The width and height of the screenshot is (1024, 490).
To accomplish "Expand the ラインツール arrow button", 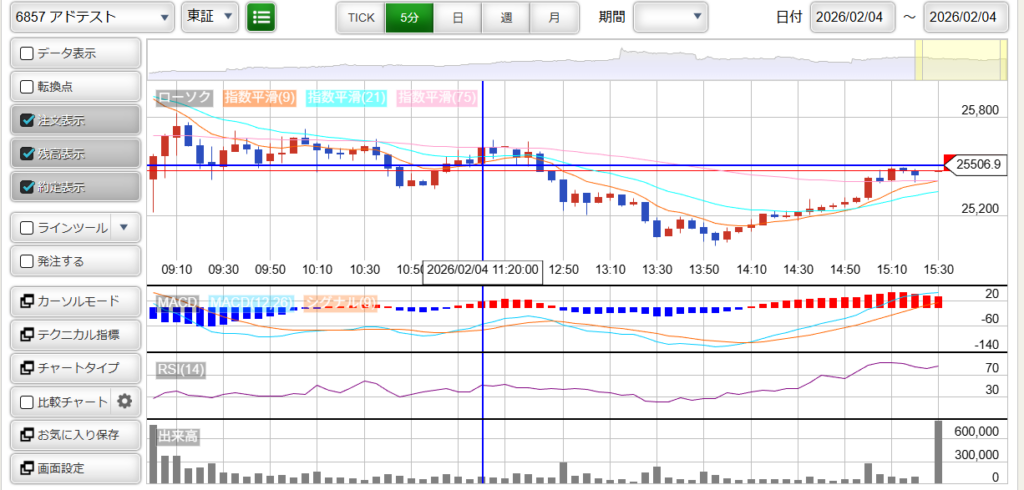I will [124, 227].
